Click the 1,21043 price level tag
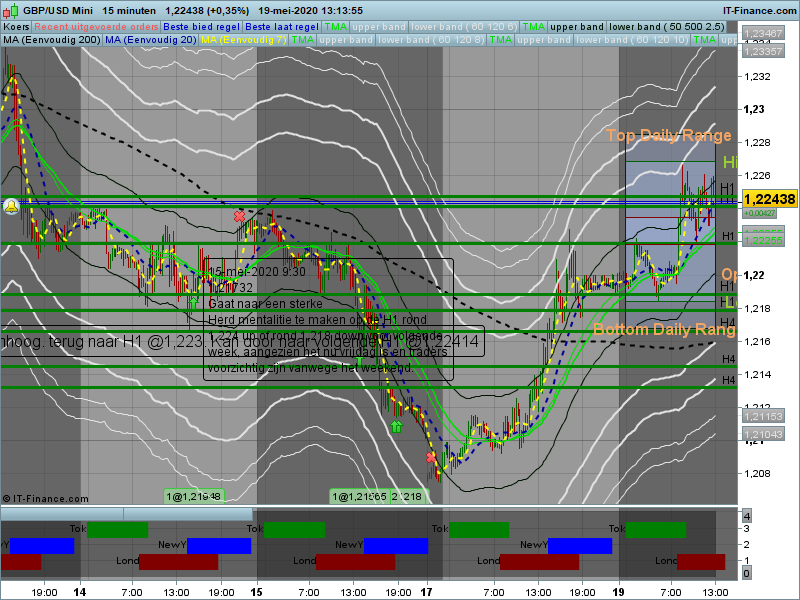 (763, 434)
